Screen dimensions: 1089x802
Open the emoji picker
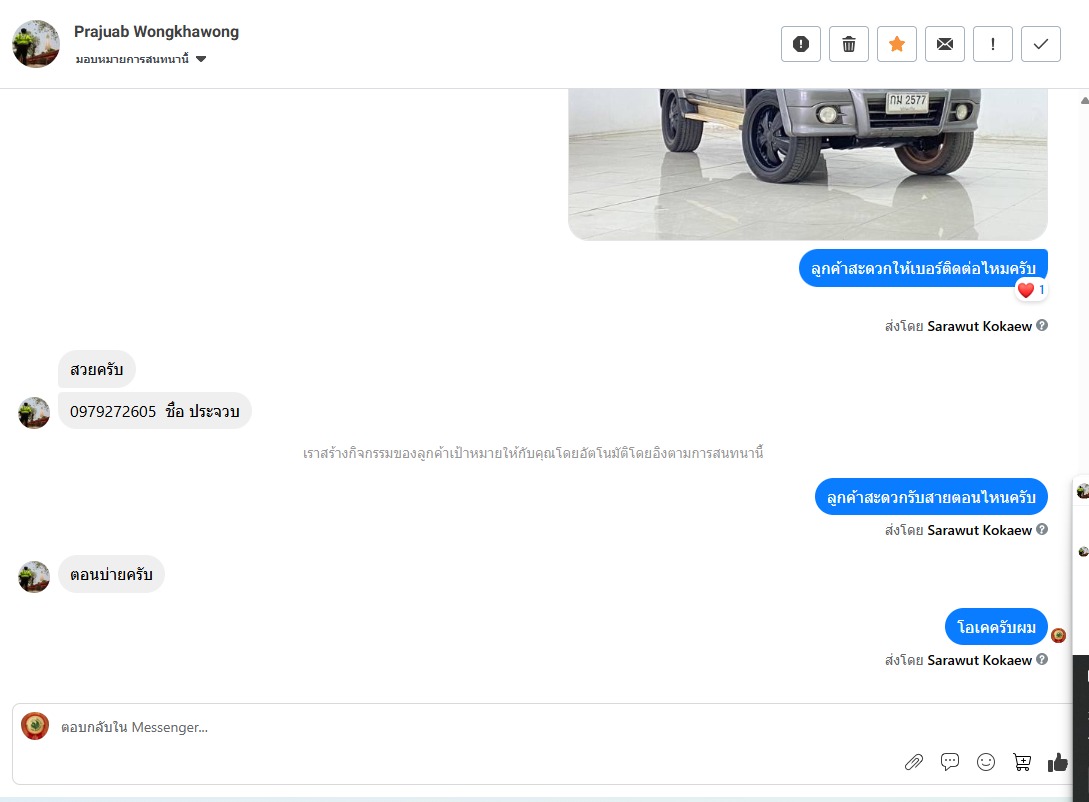point(986,762)
